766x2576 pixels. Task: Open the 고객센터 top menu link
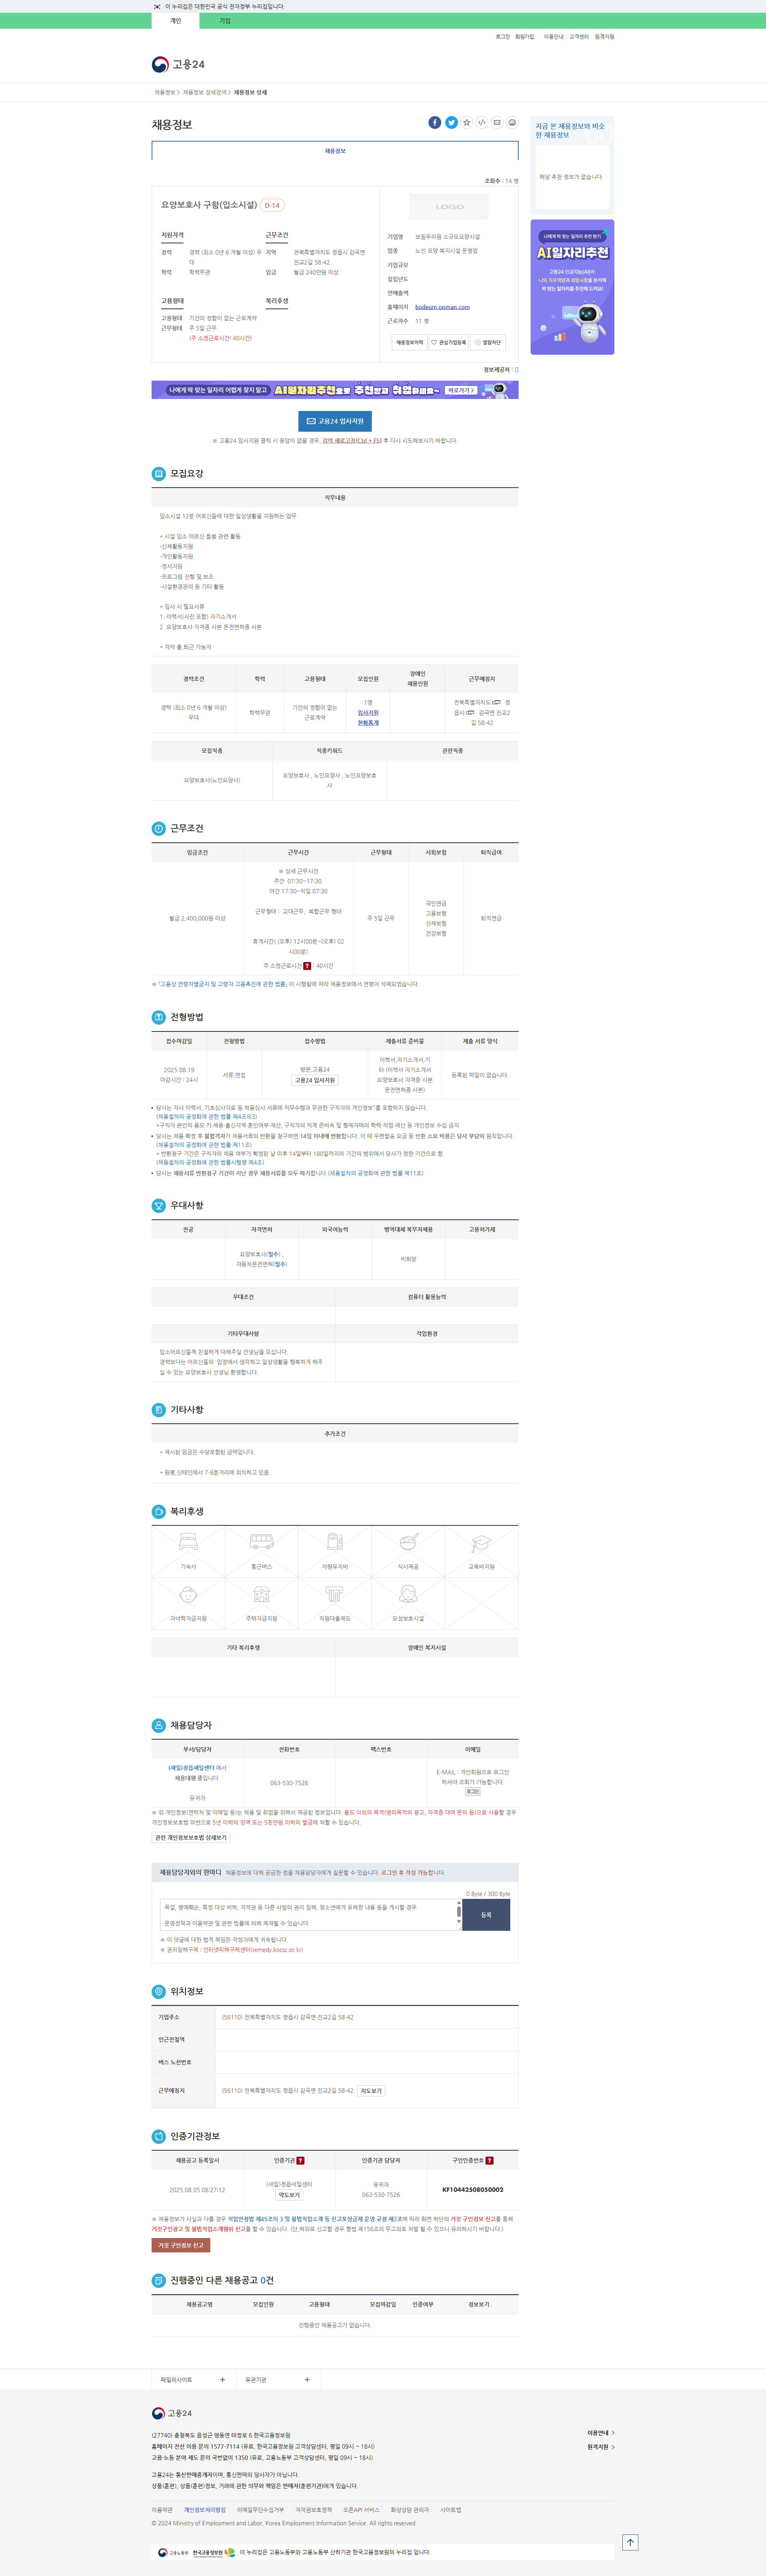pos(579,37)
